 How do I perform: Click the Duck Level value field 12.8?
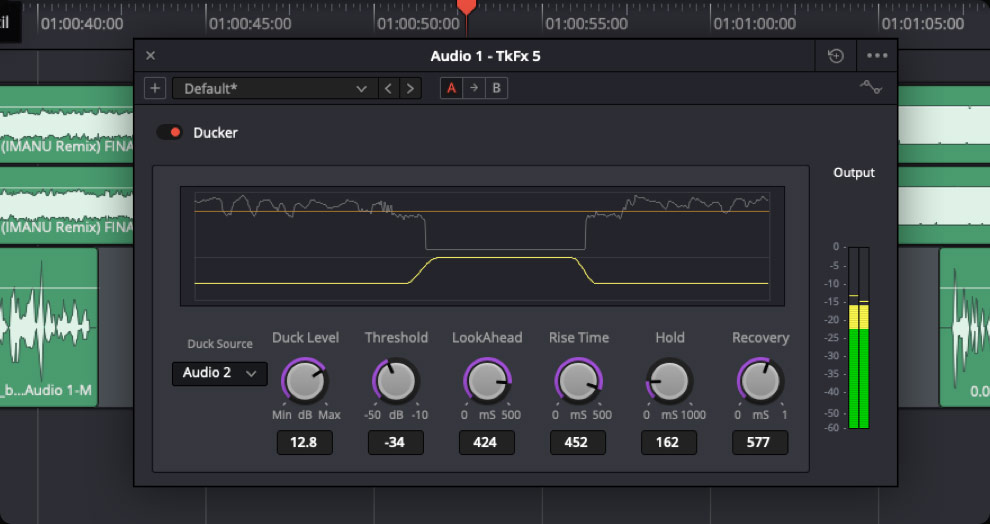coord(304,442)
